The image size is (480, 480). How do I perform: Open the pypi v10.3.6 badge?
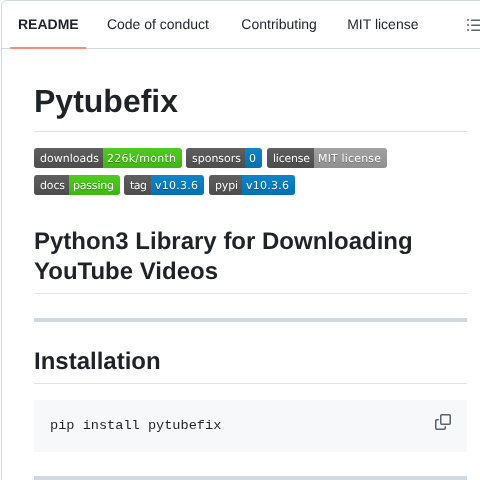tap(252, 185)
